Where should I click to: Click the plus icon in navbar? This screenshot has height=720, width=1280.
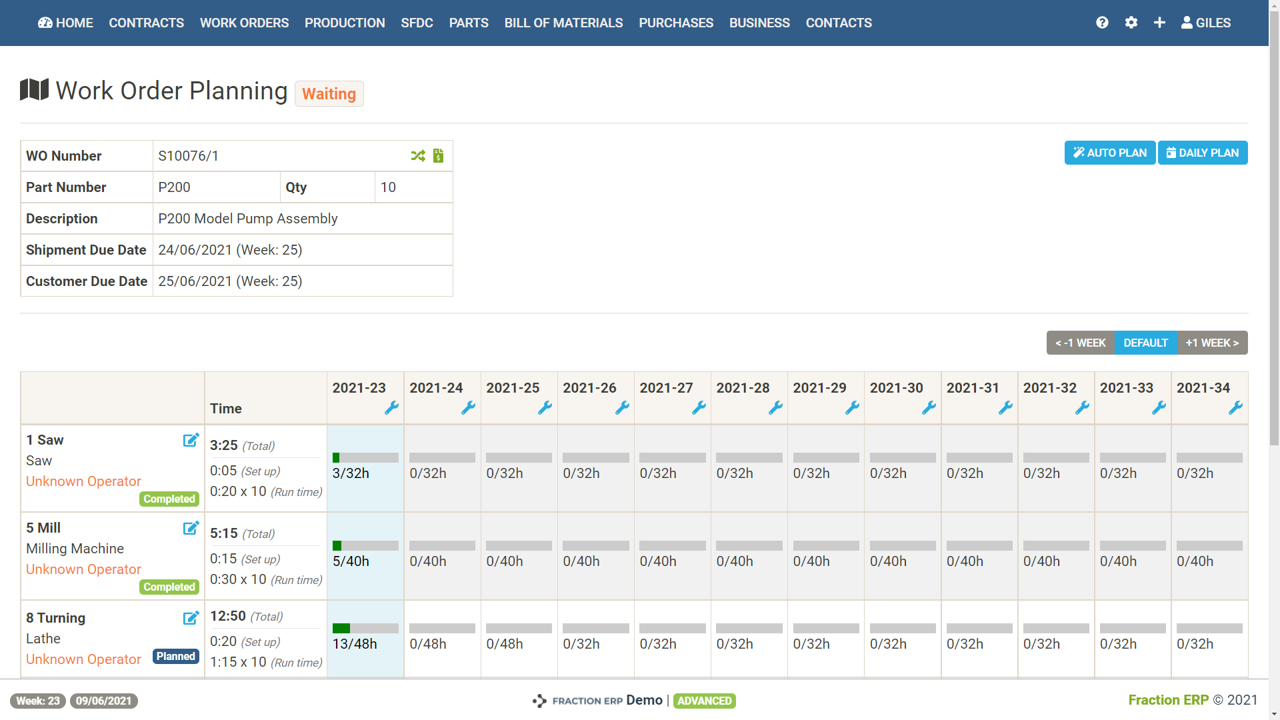[1159, 23]
